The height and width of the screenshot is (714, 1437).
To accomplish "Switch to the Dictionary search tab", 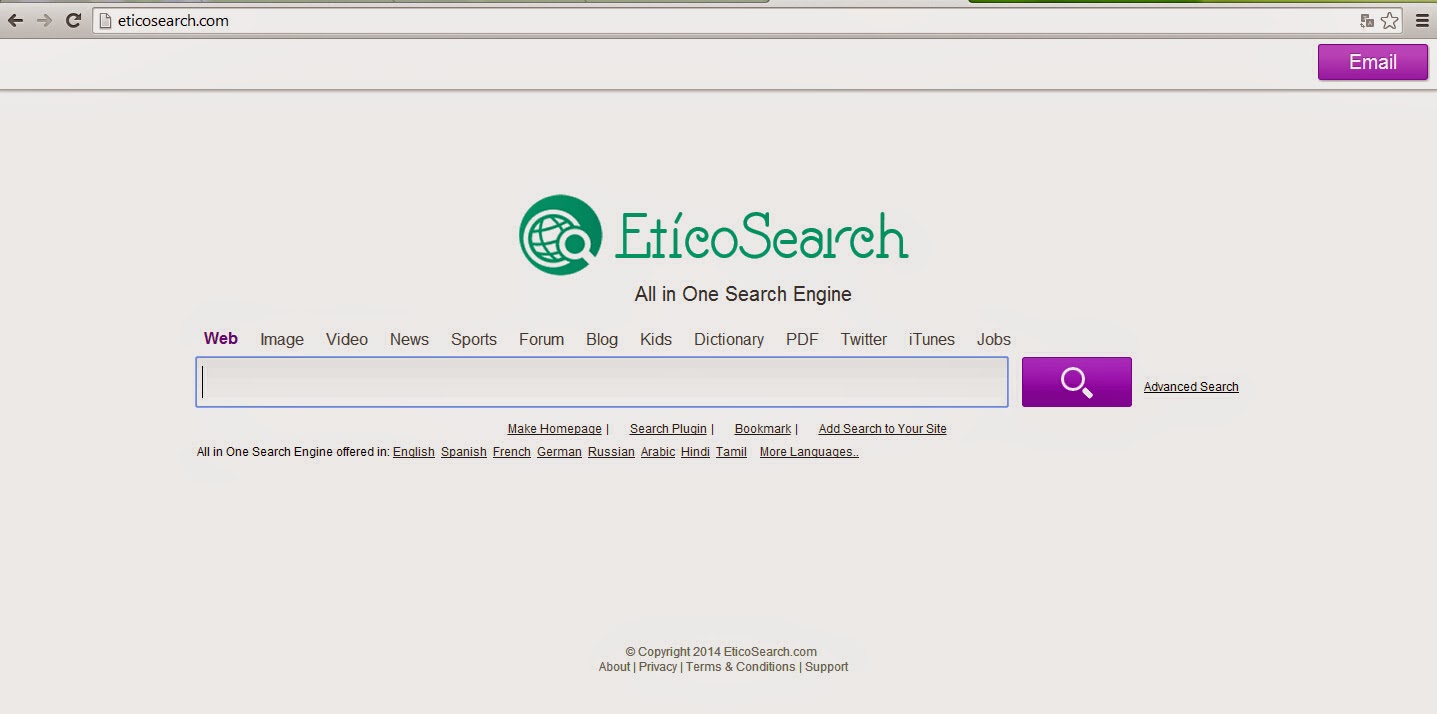I will click(729, 339).
